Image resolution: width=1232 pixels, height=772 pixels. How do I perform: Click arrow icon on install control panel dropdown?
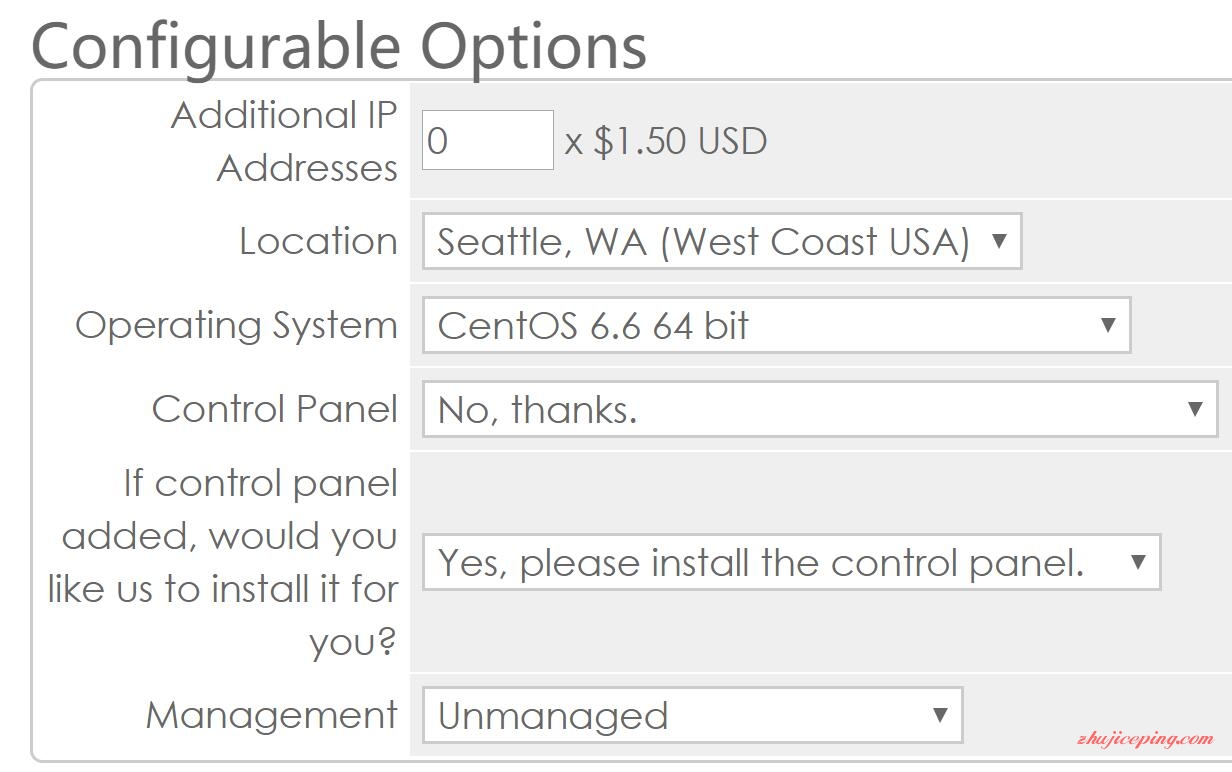1137,562
